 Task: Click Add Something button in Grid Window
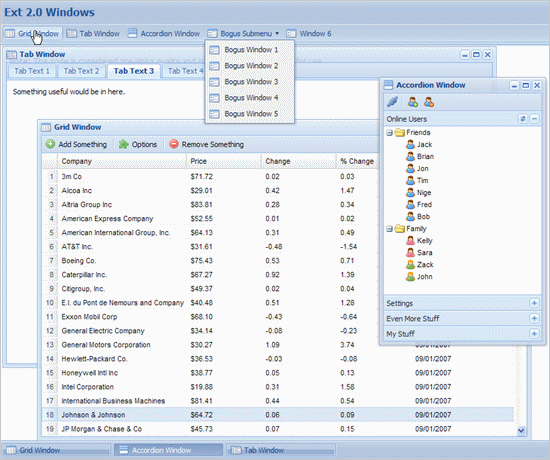coord(76,144)
